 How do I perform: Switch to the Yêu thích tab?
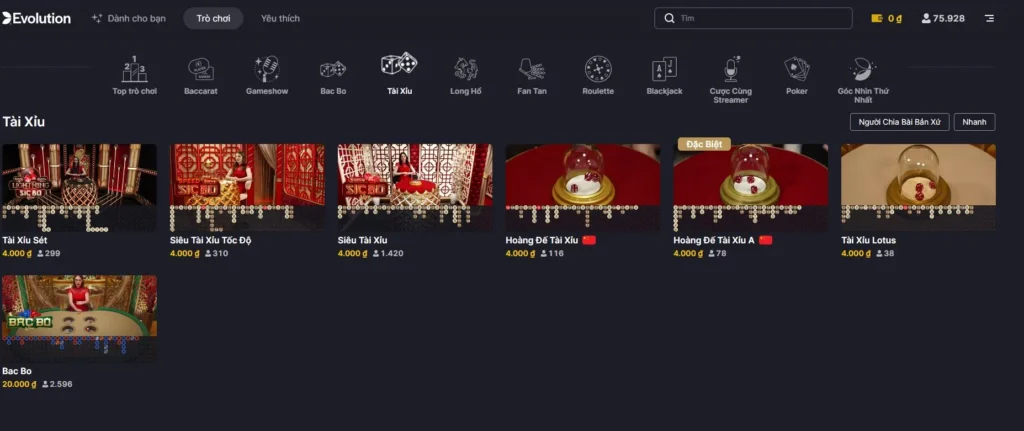280,18
